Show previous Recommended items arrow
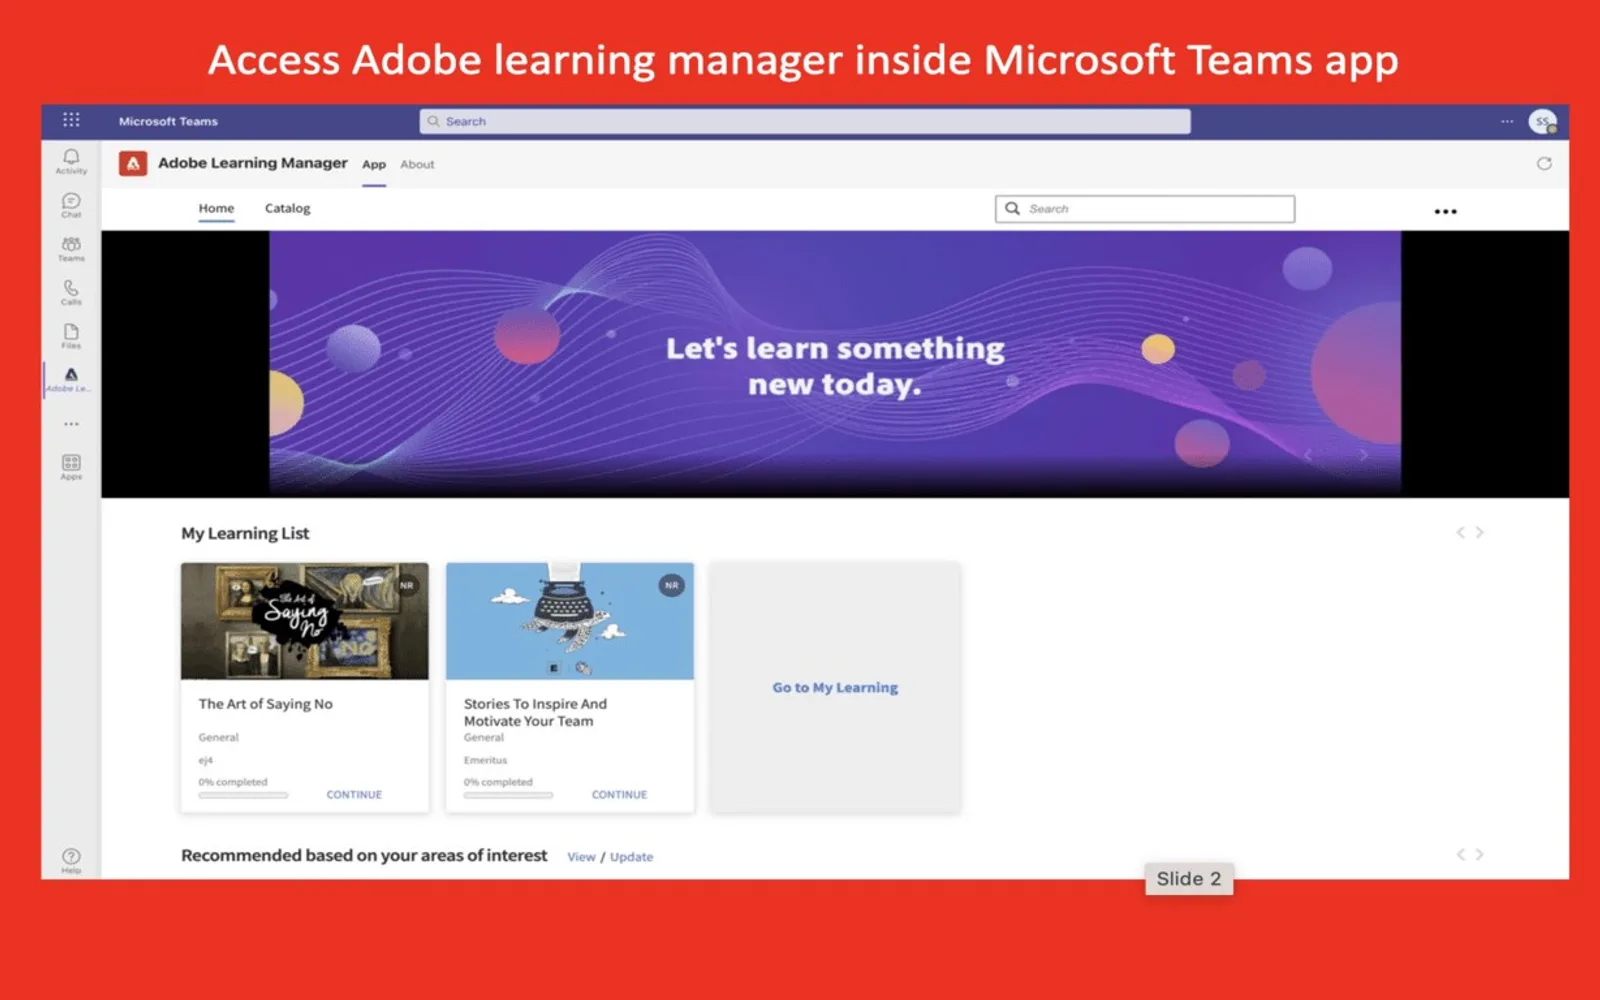 1461,854
